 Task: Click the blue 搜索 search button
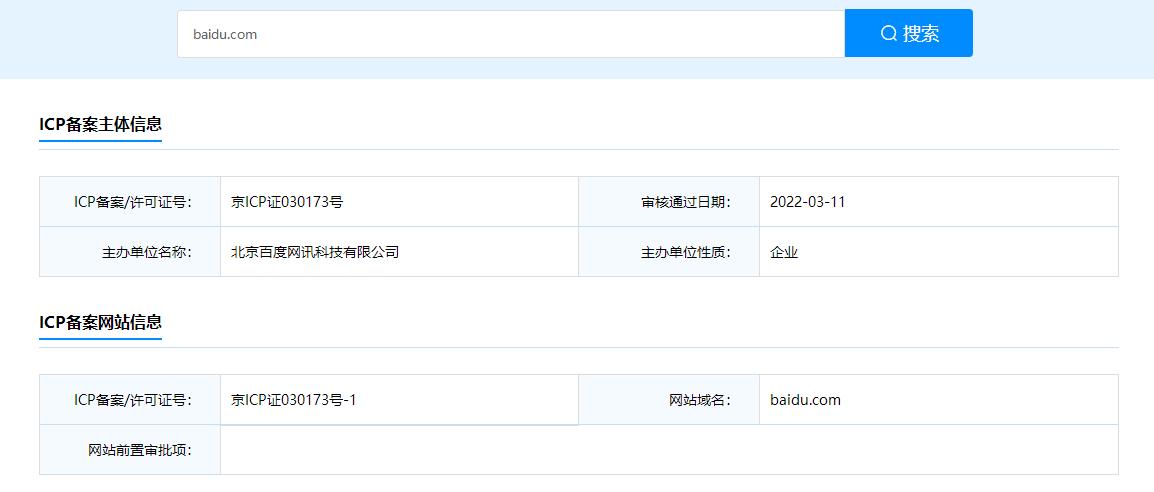[x=908, y=33]
